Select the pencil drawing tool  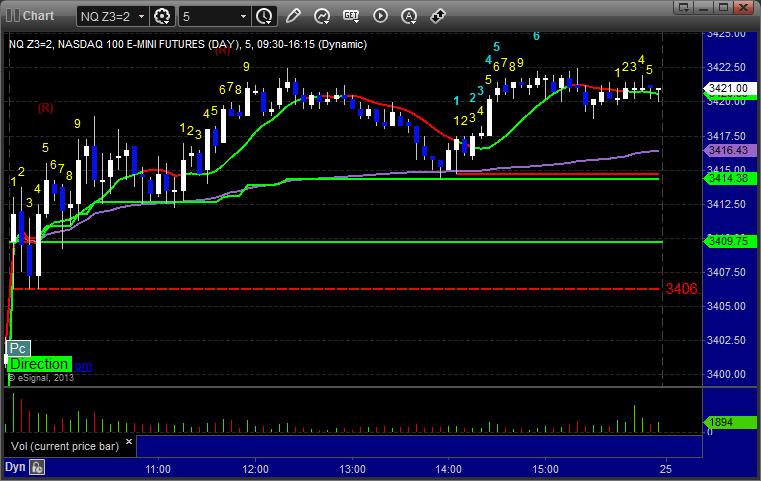pos(293,16)
